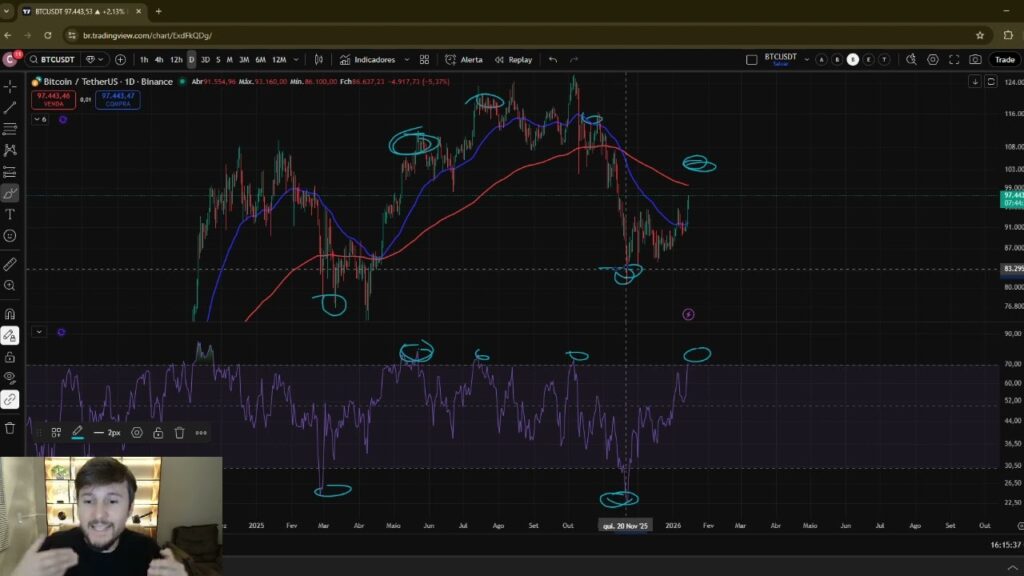The width and height of the screenshot is (1024, 576).
Task: Hide all drawings with the eye icon
Action: pos(10,377)
